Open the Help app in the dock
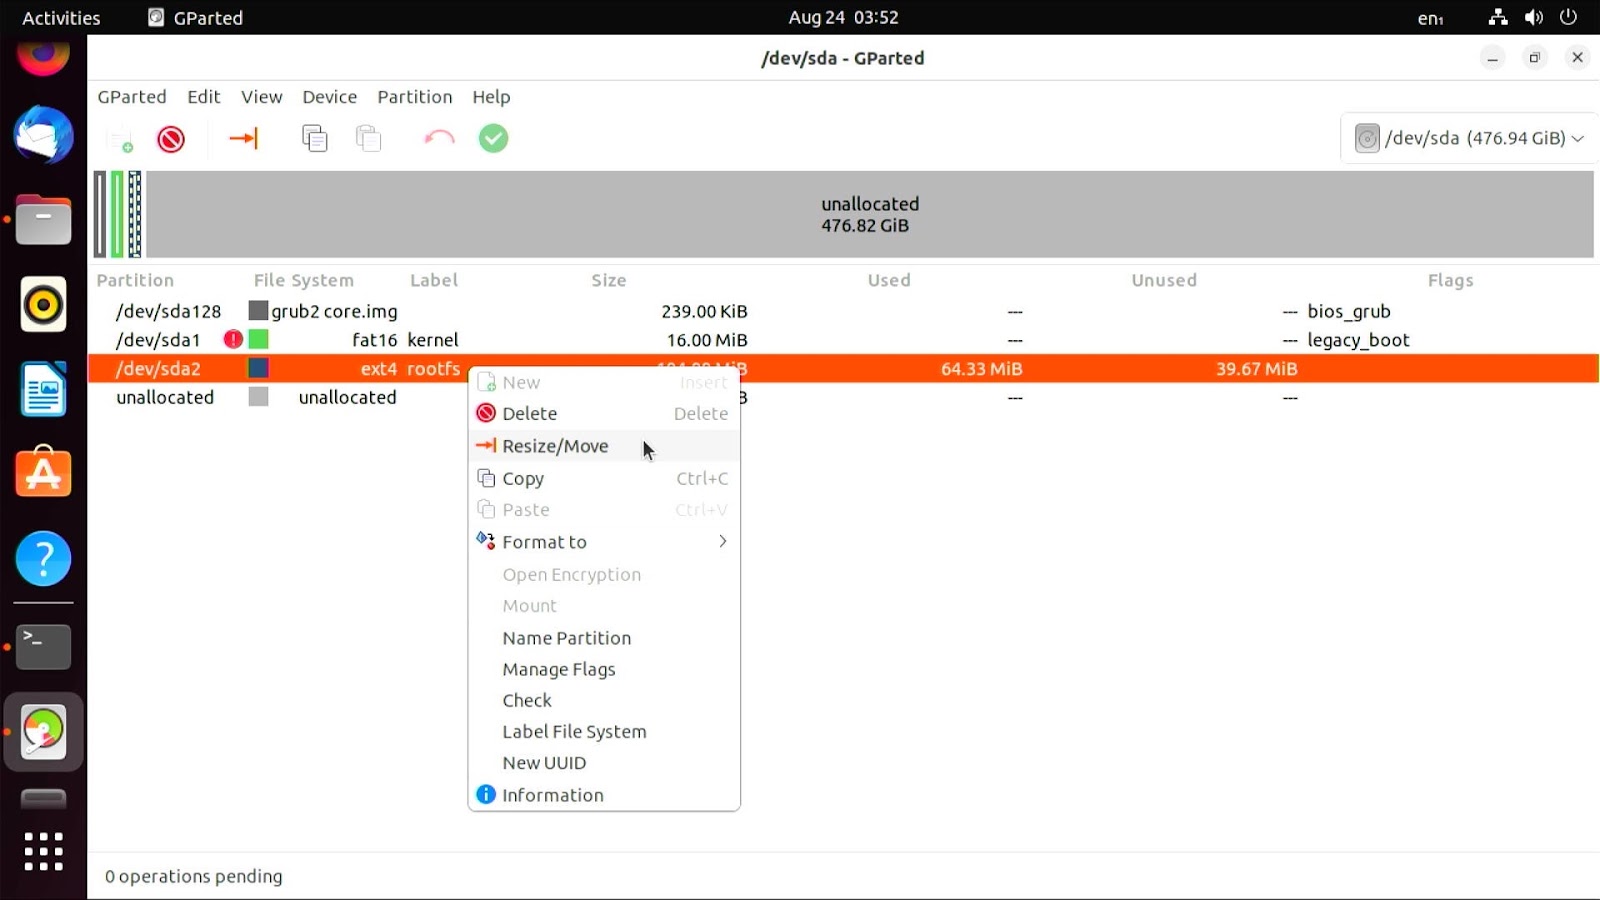 pyautogui.click(x=43, y=558)
